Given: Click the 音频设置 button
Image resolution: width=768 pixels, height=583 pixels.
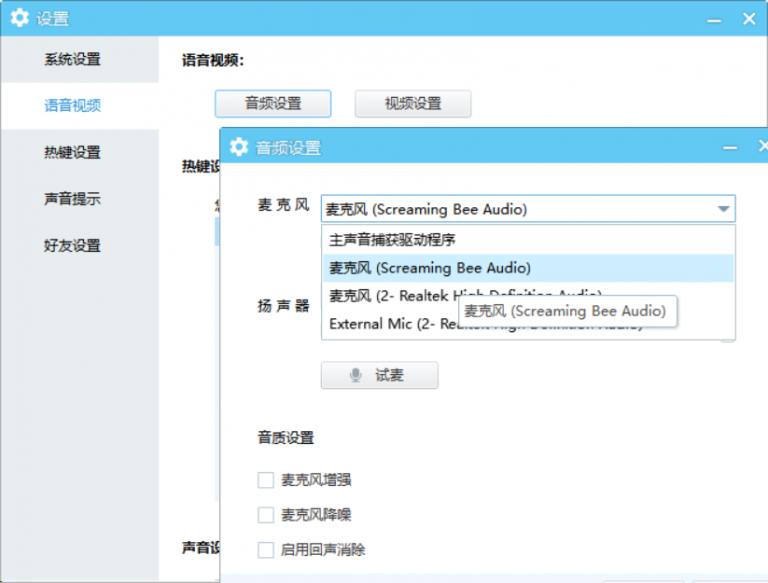Looking at the screenshot, I should (273, 103).
